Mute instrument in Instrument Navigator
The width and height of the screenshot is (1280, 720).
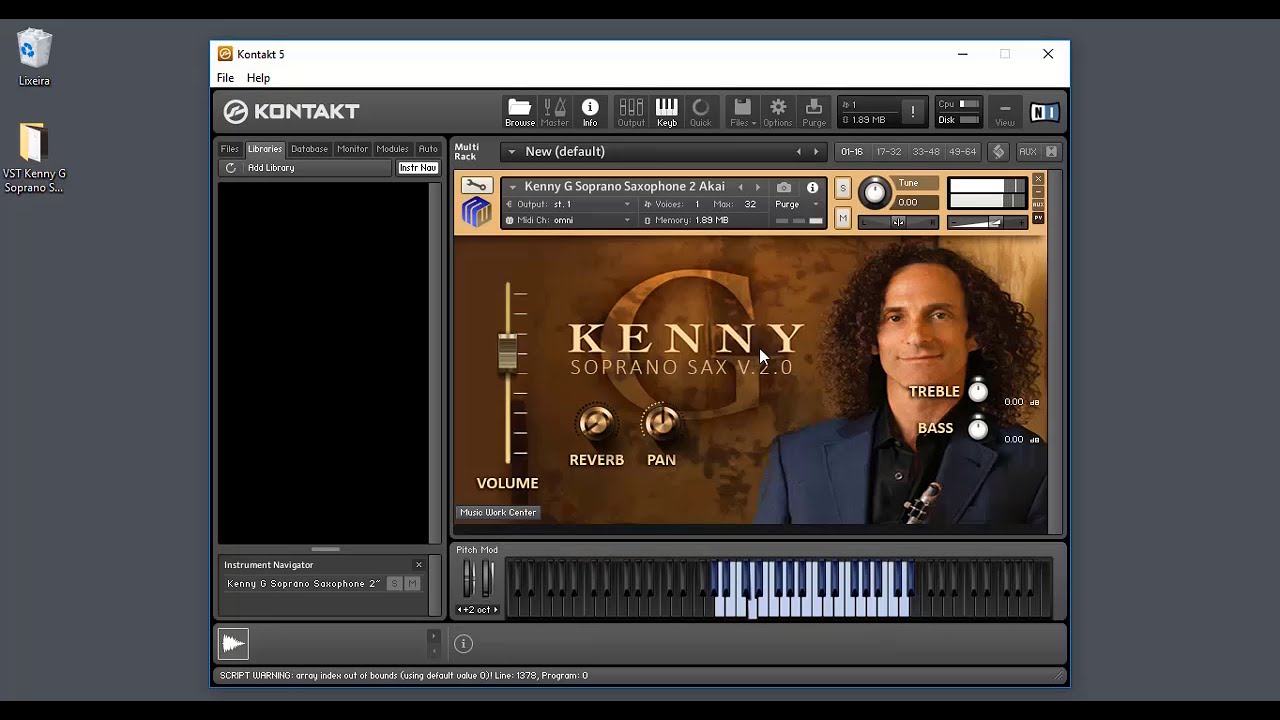(412, 584)
